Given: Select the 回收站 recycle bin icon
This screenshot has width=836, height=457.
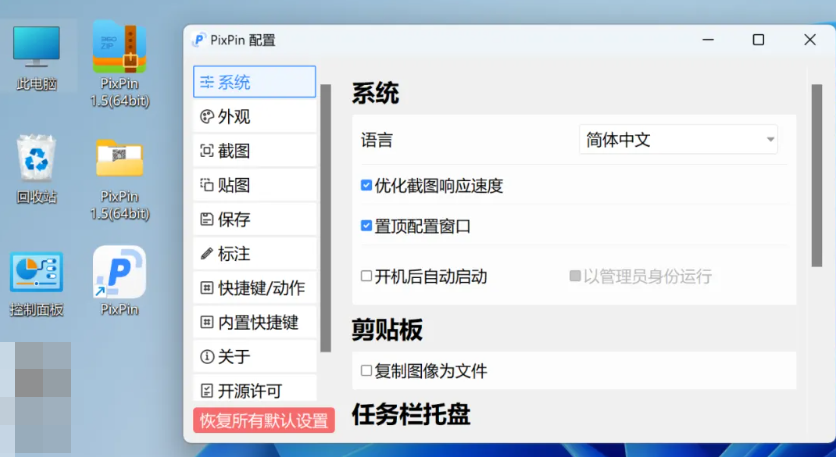Looking at the screenshot, I should pyautogui.click(x=36, y=169).
